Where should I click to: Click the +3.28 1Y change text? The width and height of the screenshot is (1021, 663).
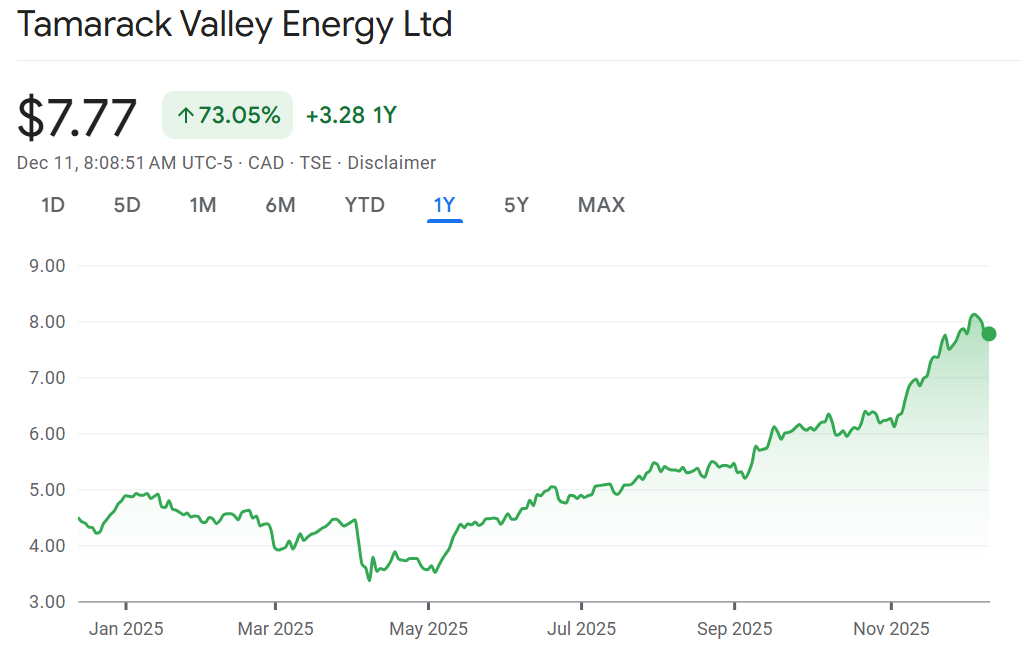pyautogui.click(x=351, y=115)
